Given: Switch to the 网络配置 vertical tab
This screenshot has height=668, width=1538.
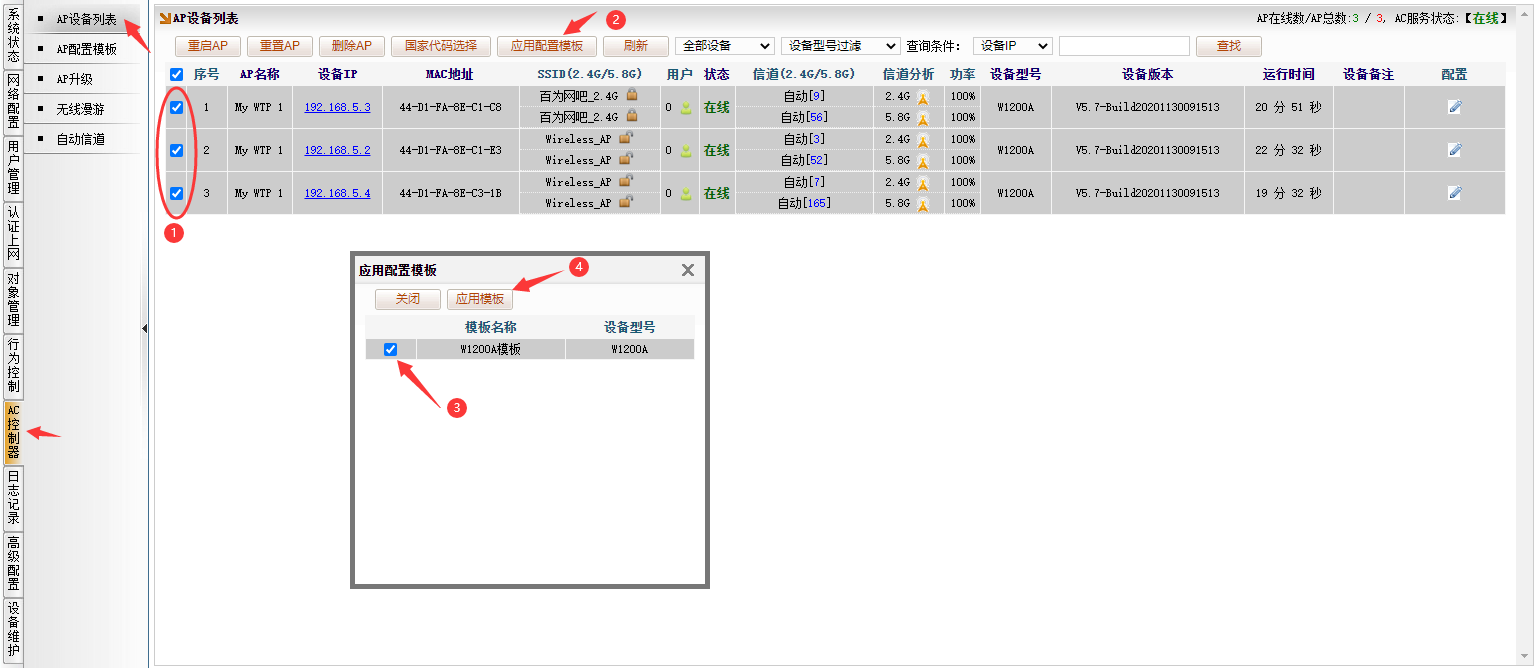Looking at the screenshot, I should [13, 102].
